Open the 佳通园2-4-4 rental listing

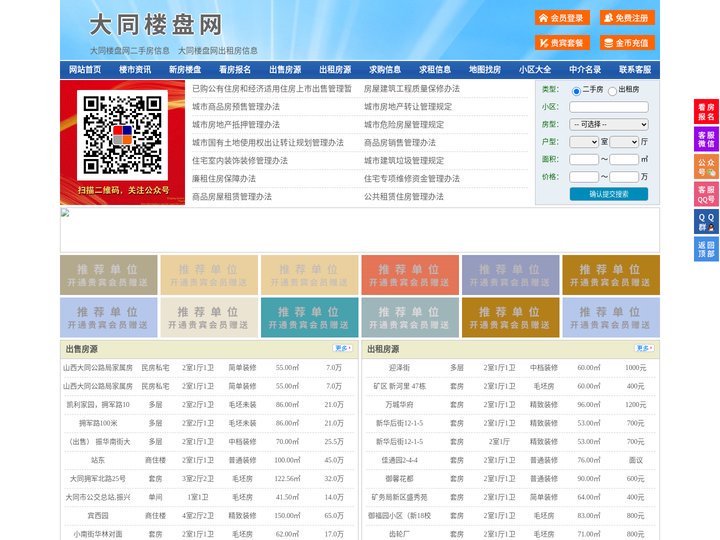click(x=399, y=460)
